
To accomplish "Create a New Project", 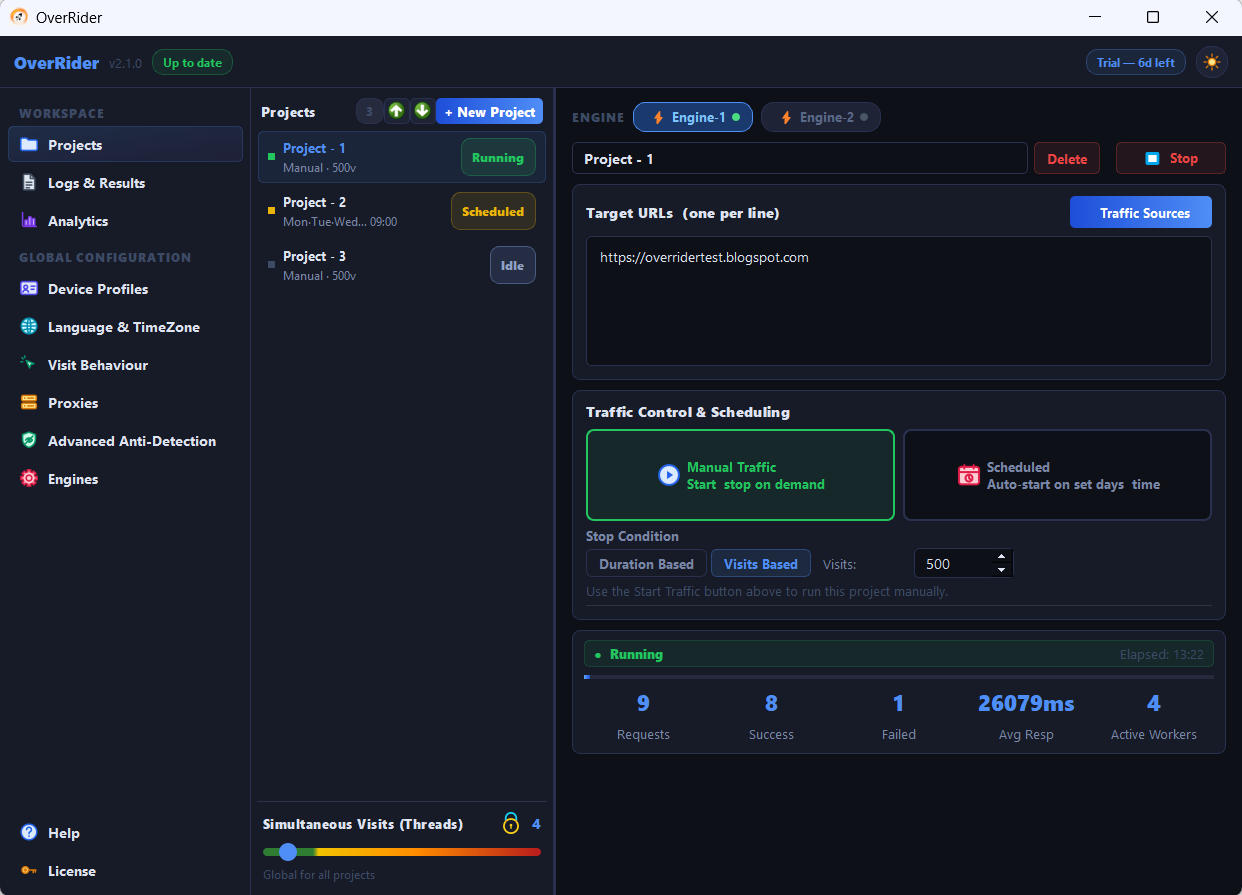I will point(490,112).
